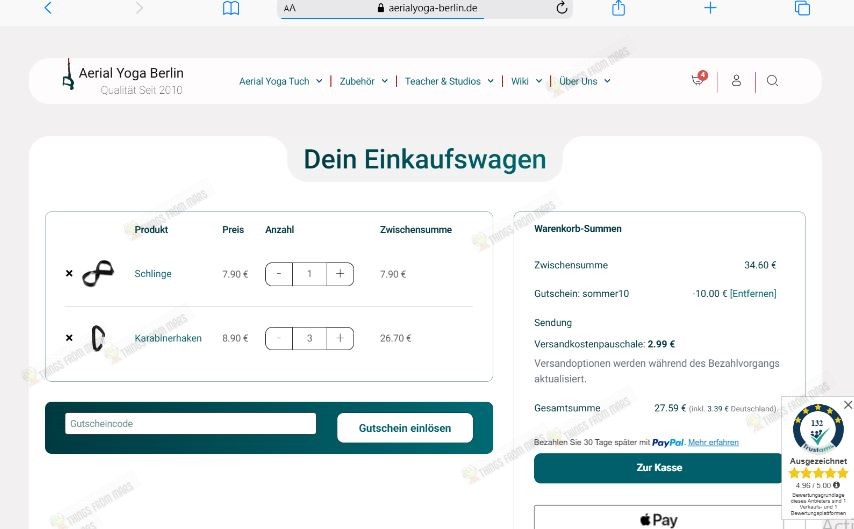Click the Gesamtsumme 27.59 € value

[x=670, y=408]
